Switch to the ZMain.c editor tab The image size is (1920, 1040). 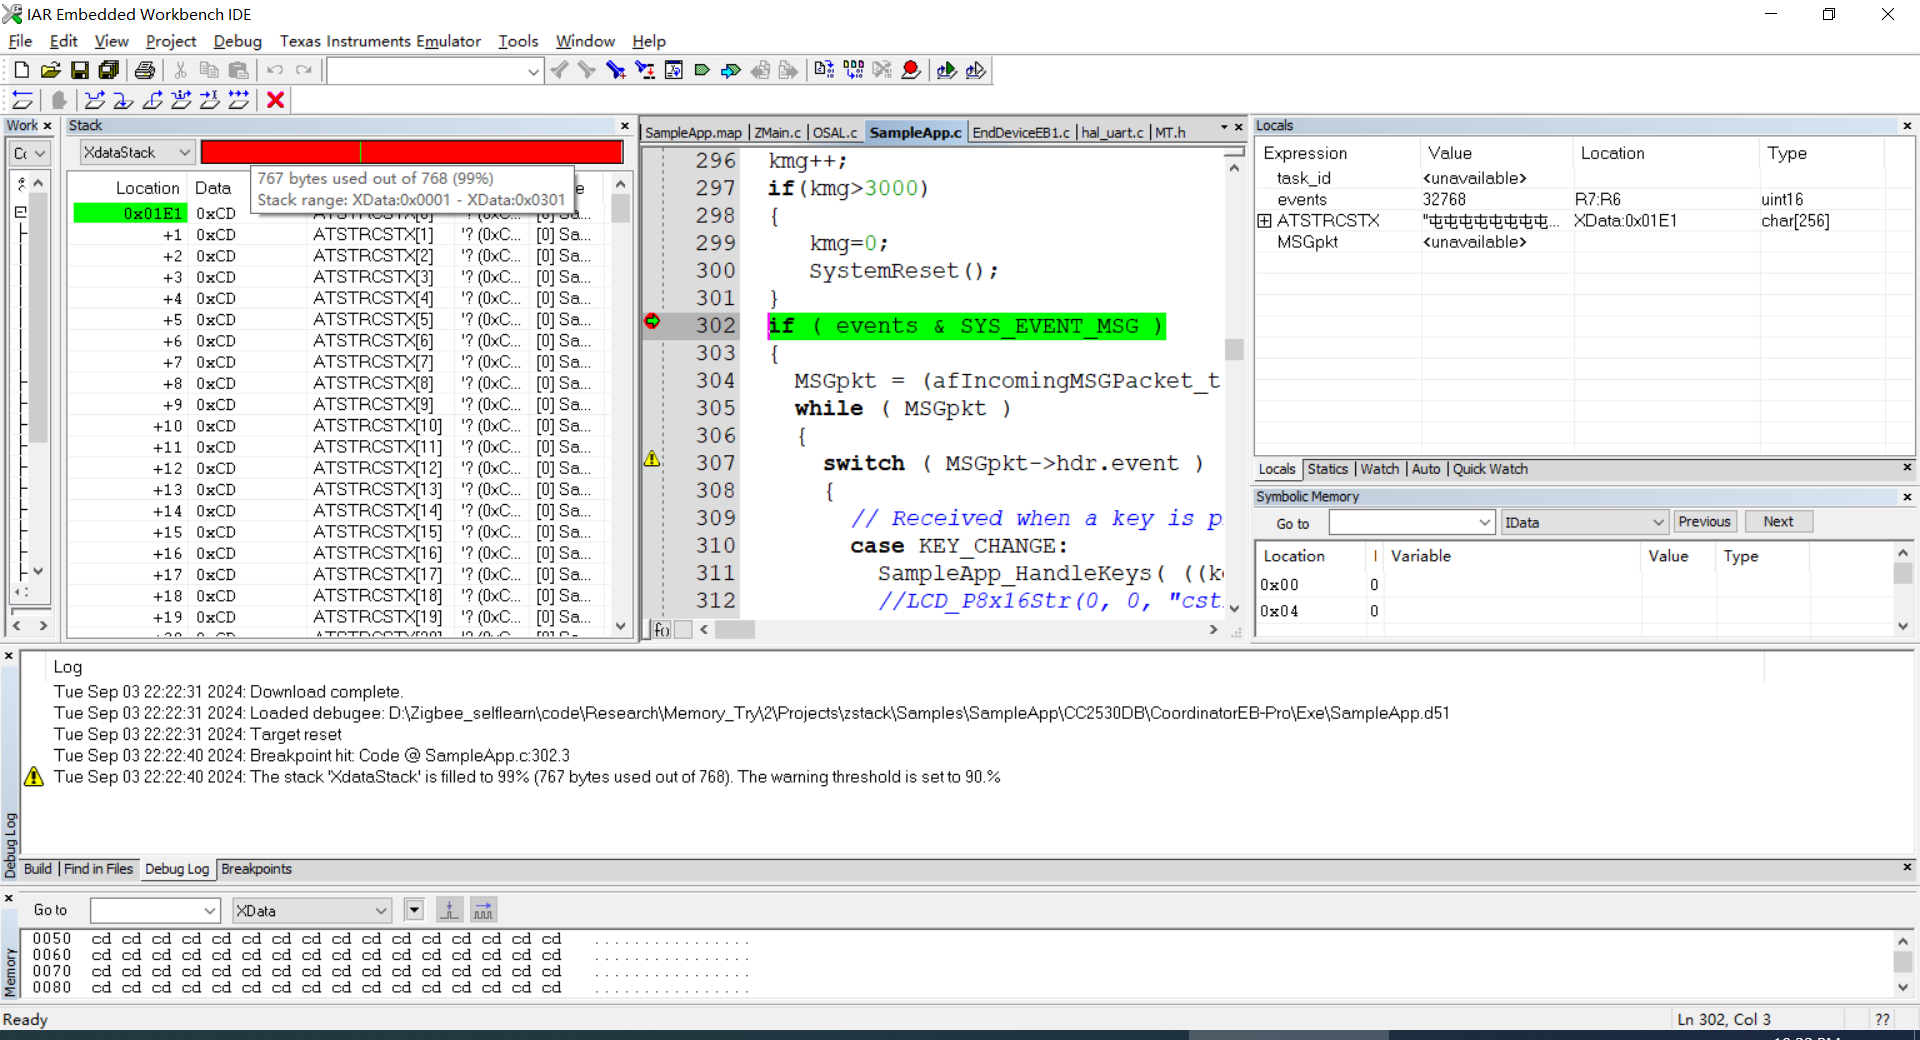[777, 132]
